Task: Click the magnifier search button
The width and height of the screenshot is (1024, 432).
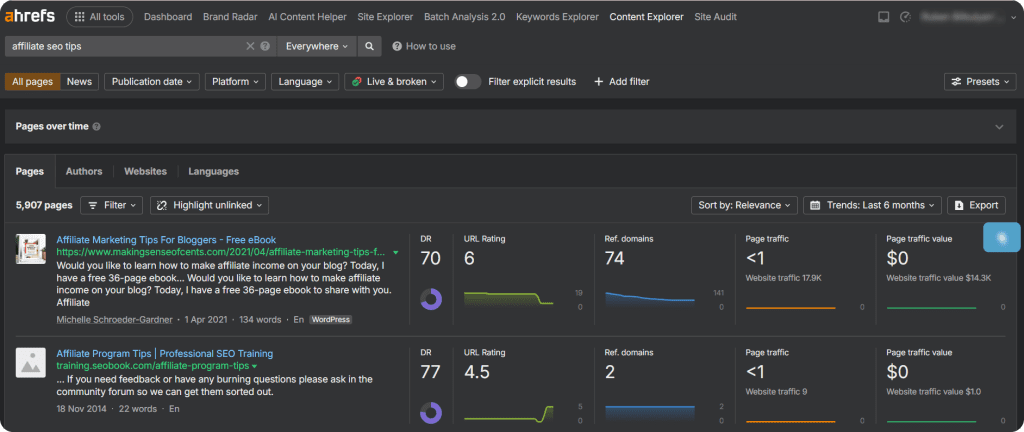Action: [x=369, y=46]
